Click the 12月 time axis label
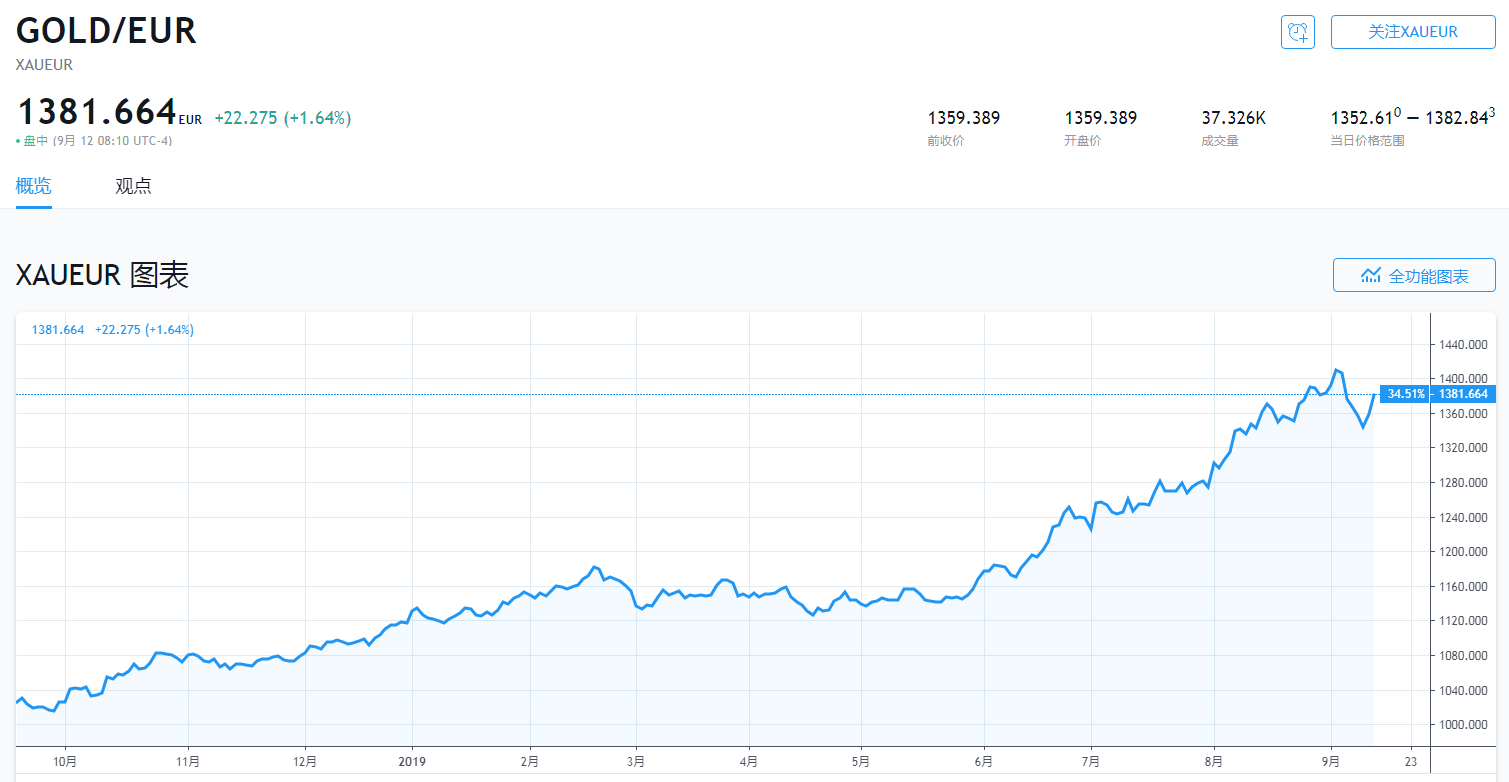The image size is (1509, 782). point(306,762)
